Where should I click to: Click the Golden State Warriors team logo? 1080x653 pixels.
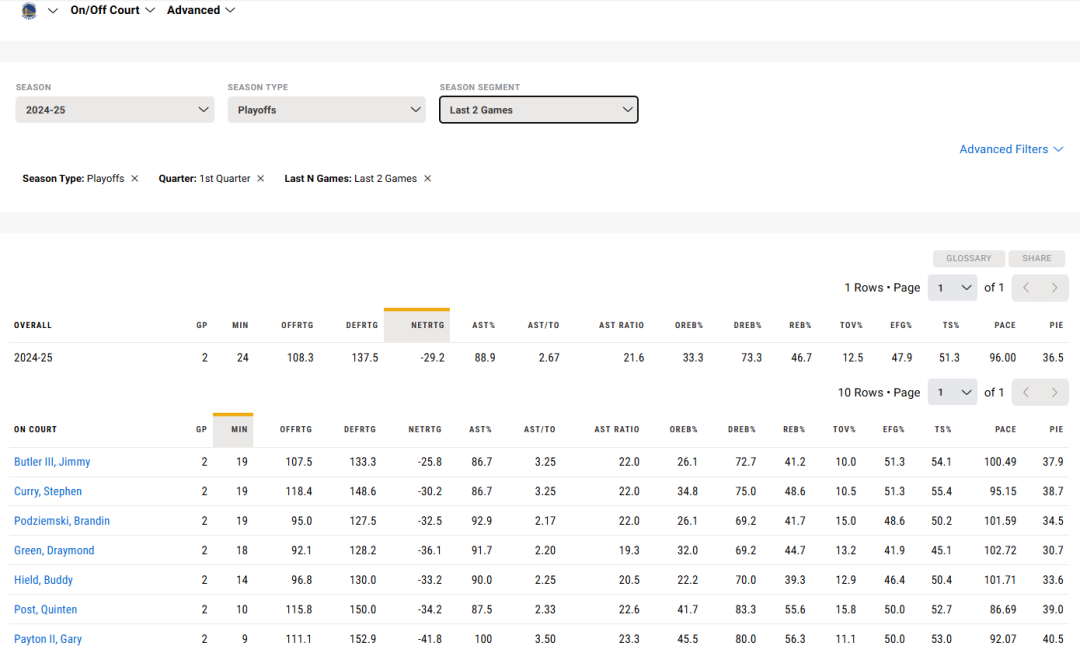coord(29,10)
